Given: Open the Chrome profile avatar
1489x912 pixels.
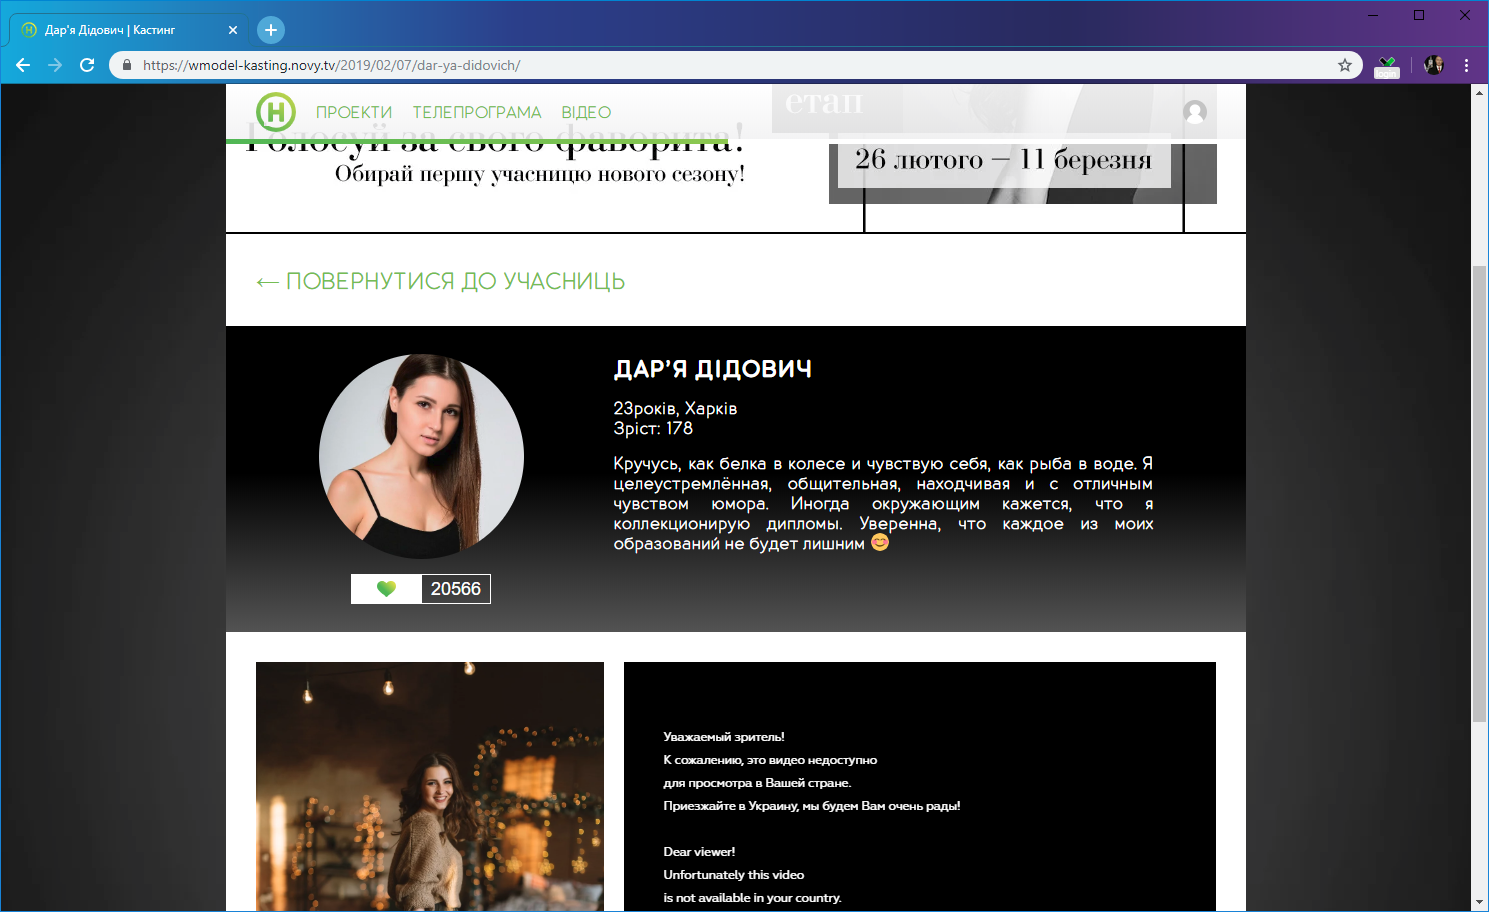Looking at the screenshot, I should click(x=1434, y=65).
